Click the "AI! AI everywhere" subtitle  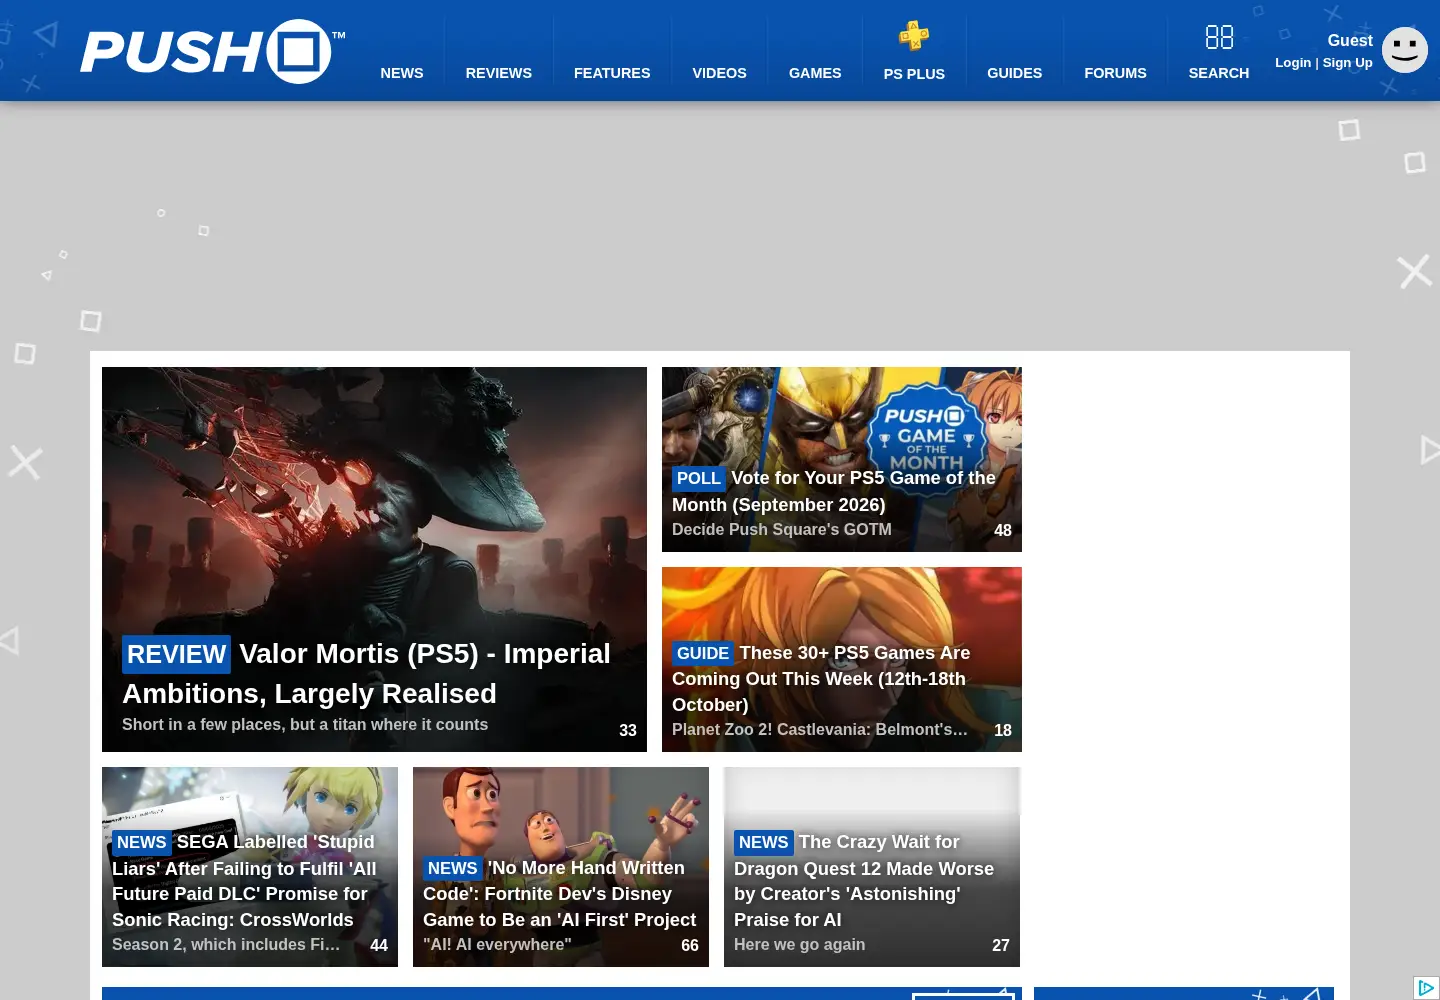(497, 944)
